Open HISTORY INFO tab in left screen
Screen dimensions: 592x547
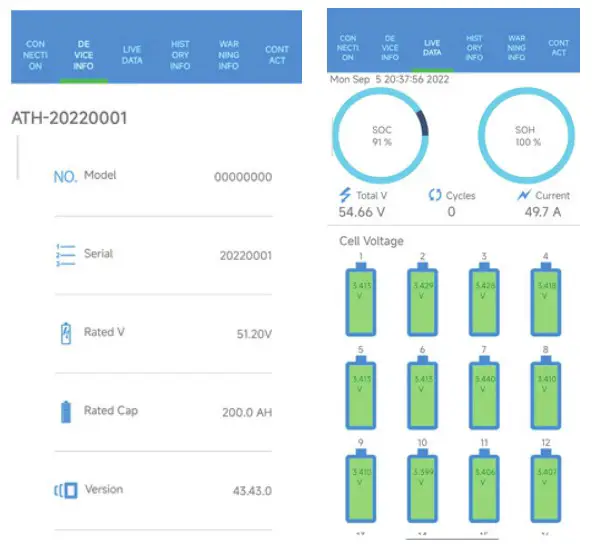[x=180, y=55]
